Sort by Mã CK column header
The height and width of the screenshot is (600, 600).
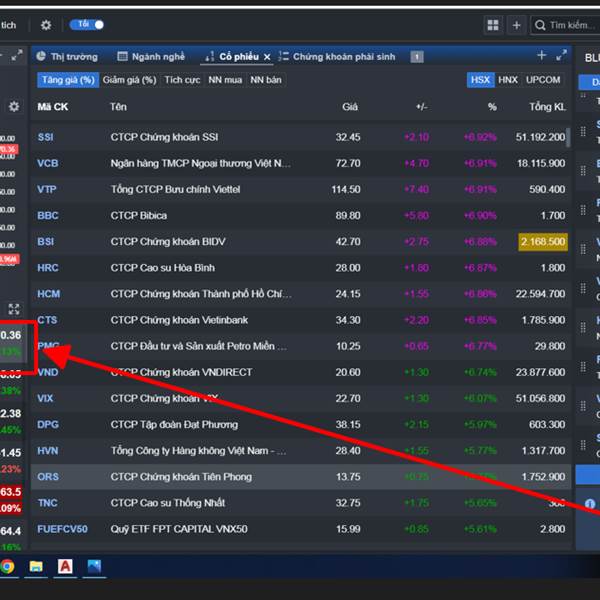click(x=52, y=107)
